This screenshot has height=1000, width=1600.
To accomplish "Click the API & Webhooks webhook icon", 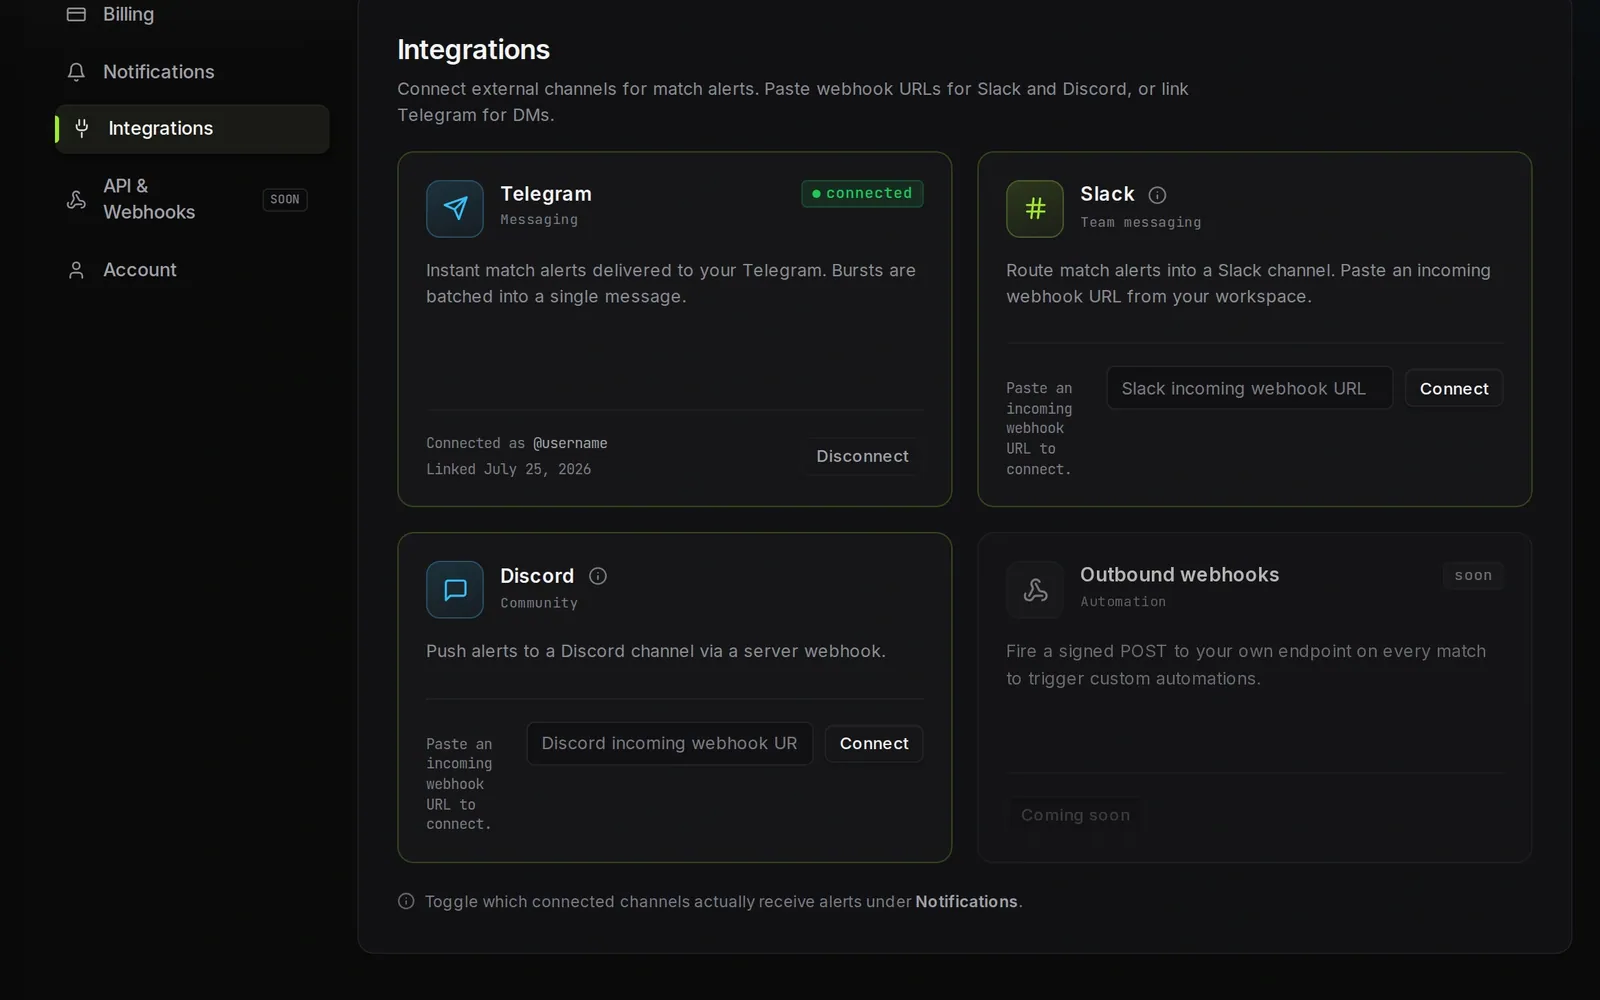I will 76,199.
